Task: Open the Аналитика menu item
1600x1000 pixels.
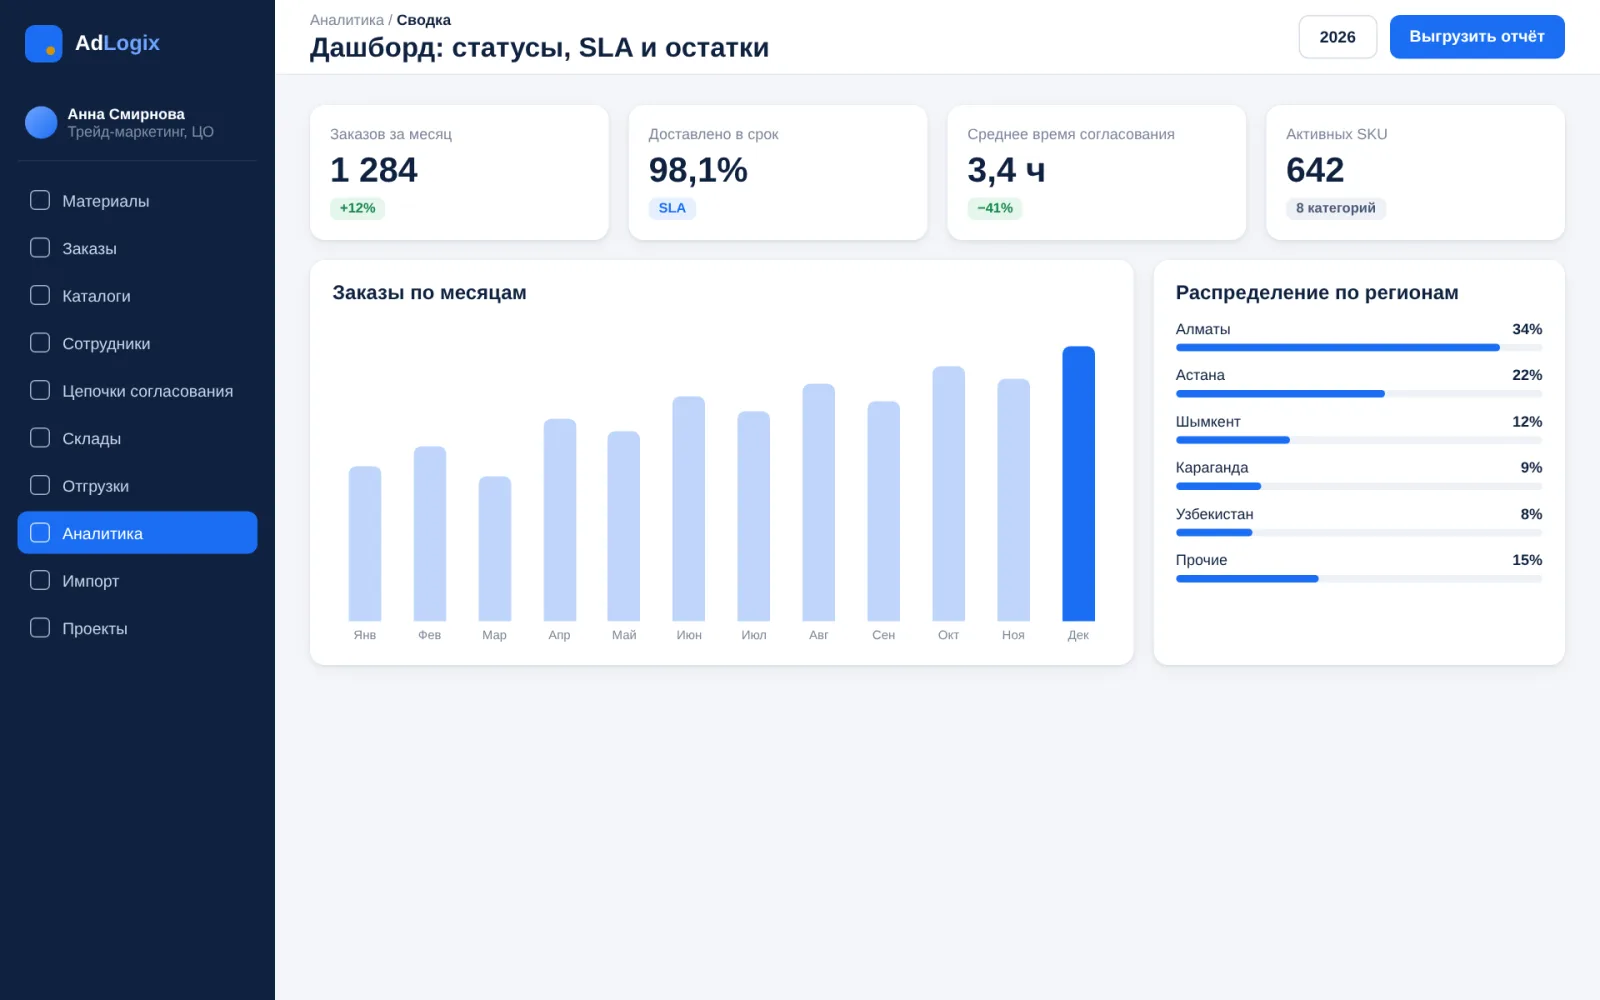Action: pos(137,532)
